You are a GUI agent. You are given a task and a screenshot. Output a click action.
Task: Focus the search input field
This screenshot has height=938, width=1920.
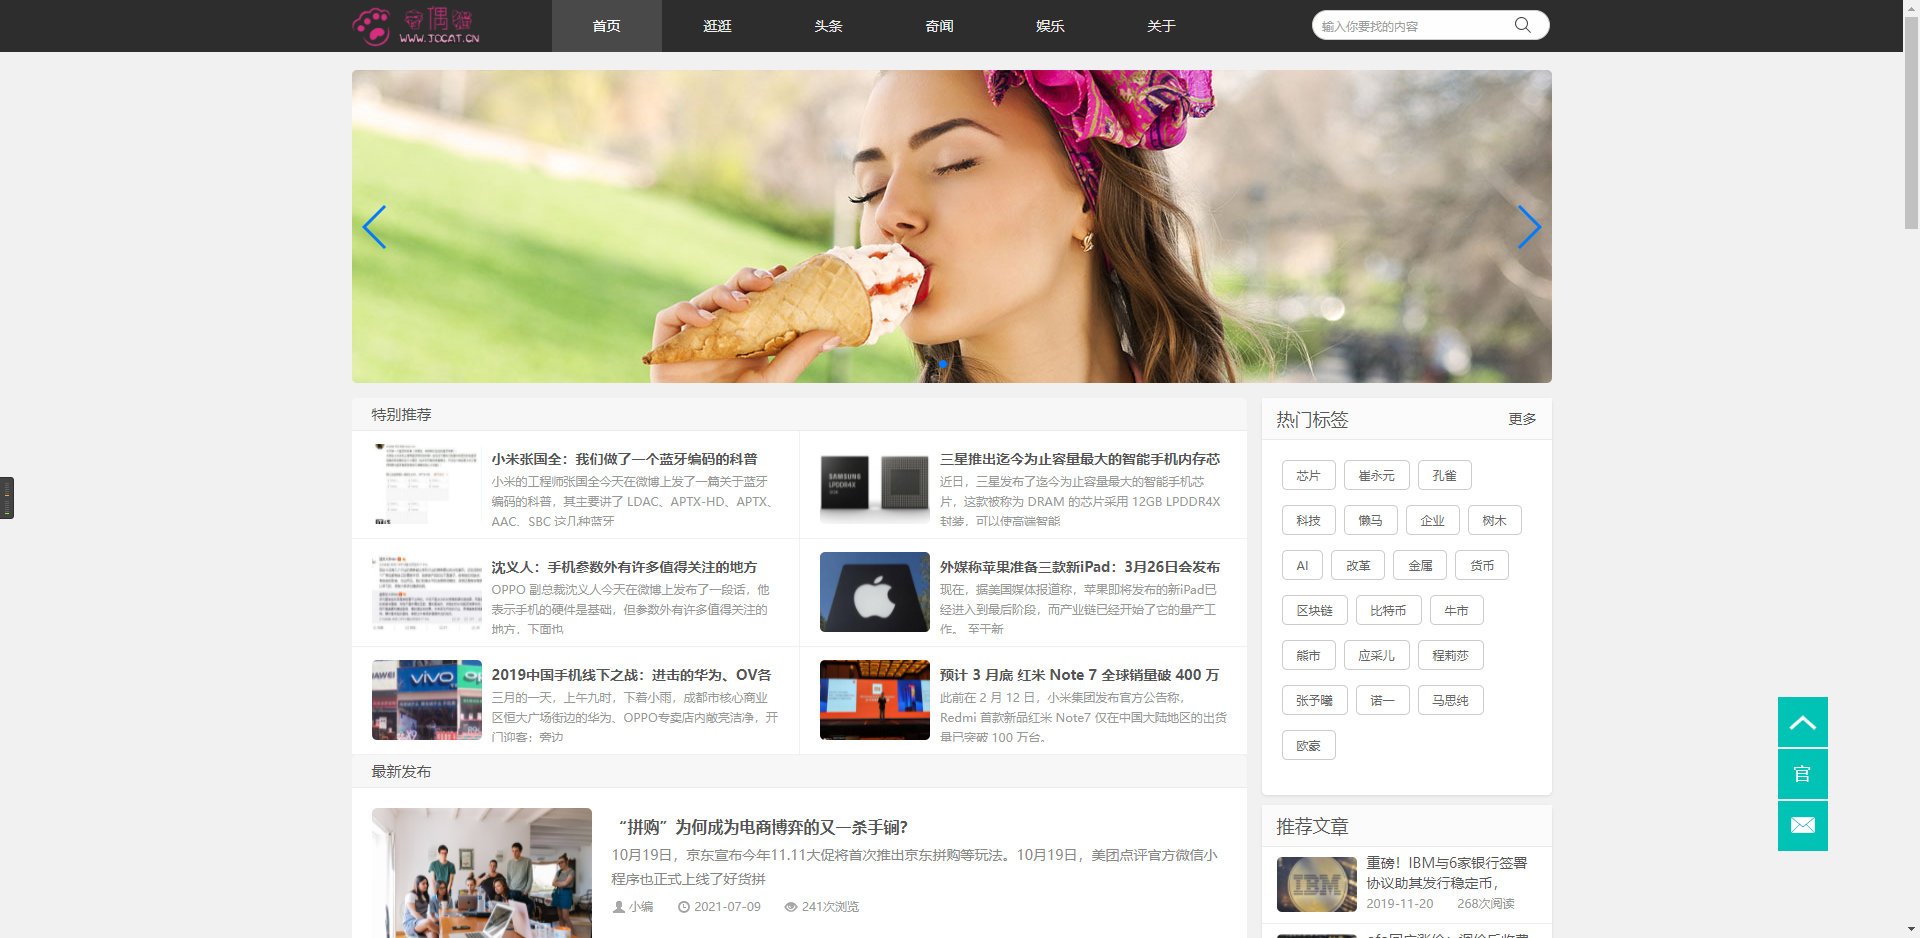(x=1410, y=26)
